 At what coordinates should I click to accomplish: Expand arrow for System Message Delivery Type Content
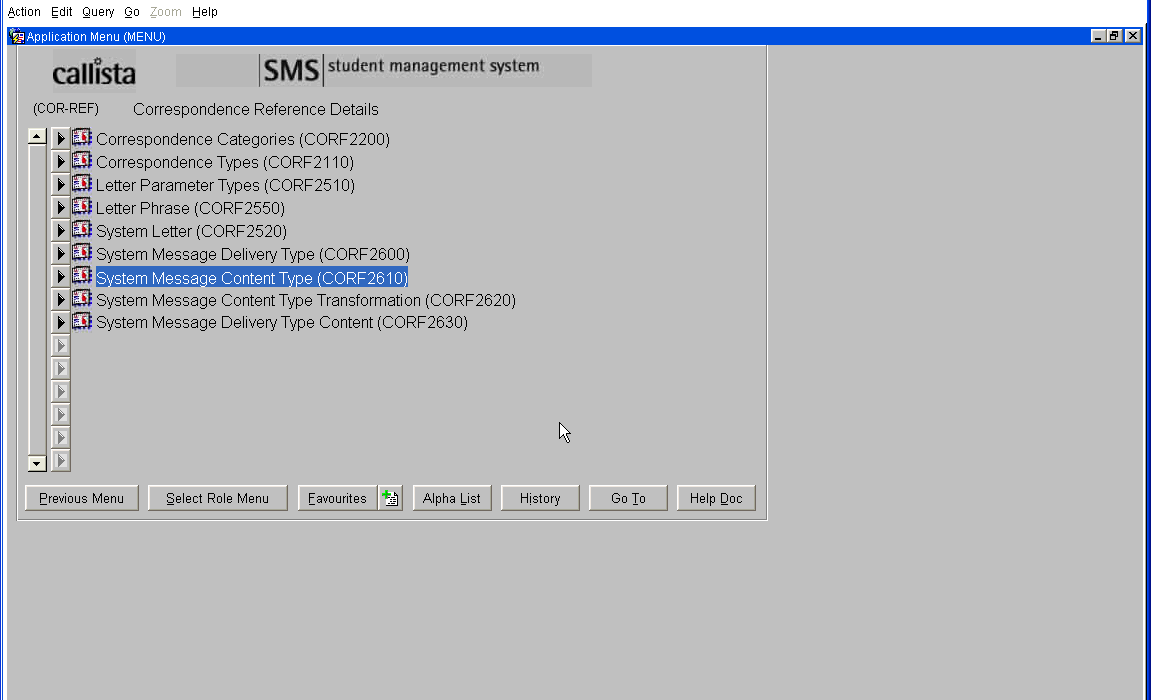(60, 323)
